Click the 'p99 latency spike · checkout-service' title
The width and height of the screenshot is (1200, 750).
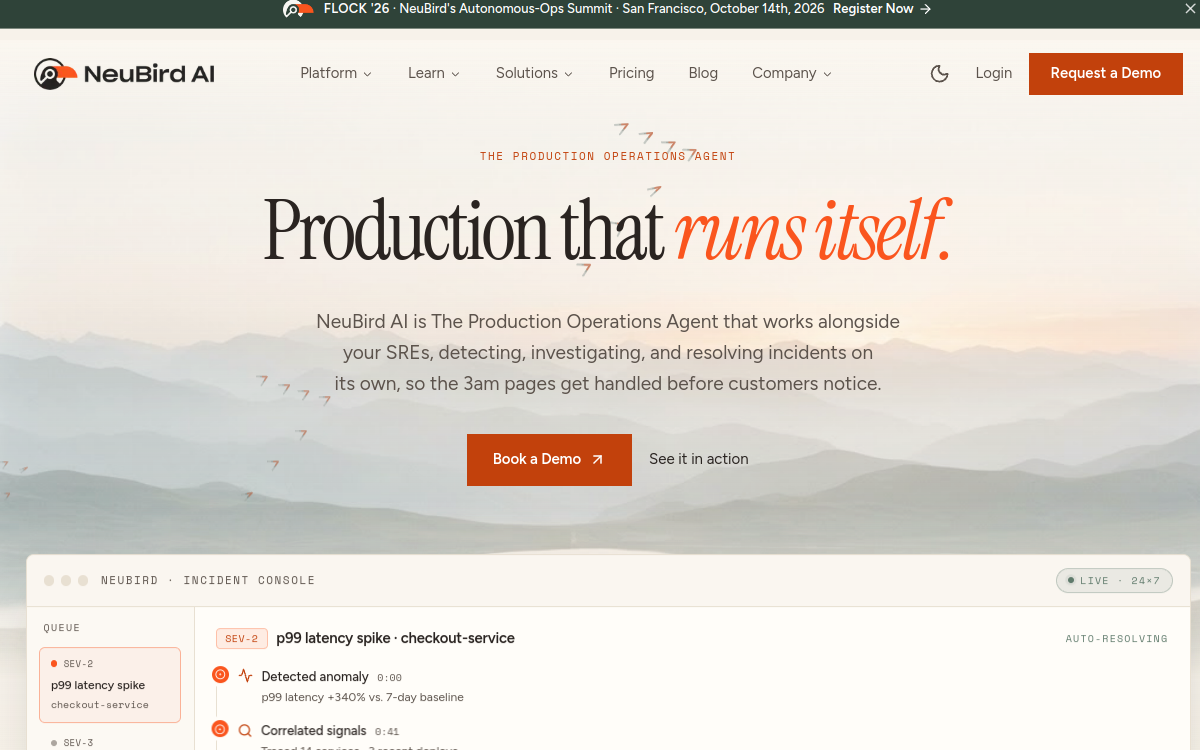click(x=396, y=638)
